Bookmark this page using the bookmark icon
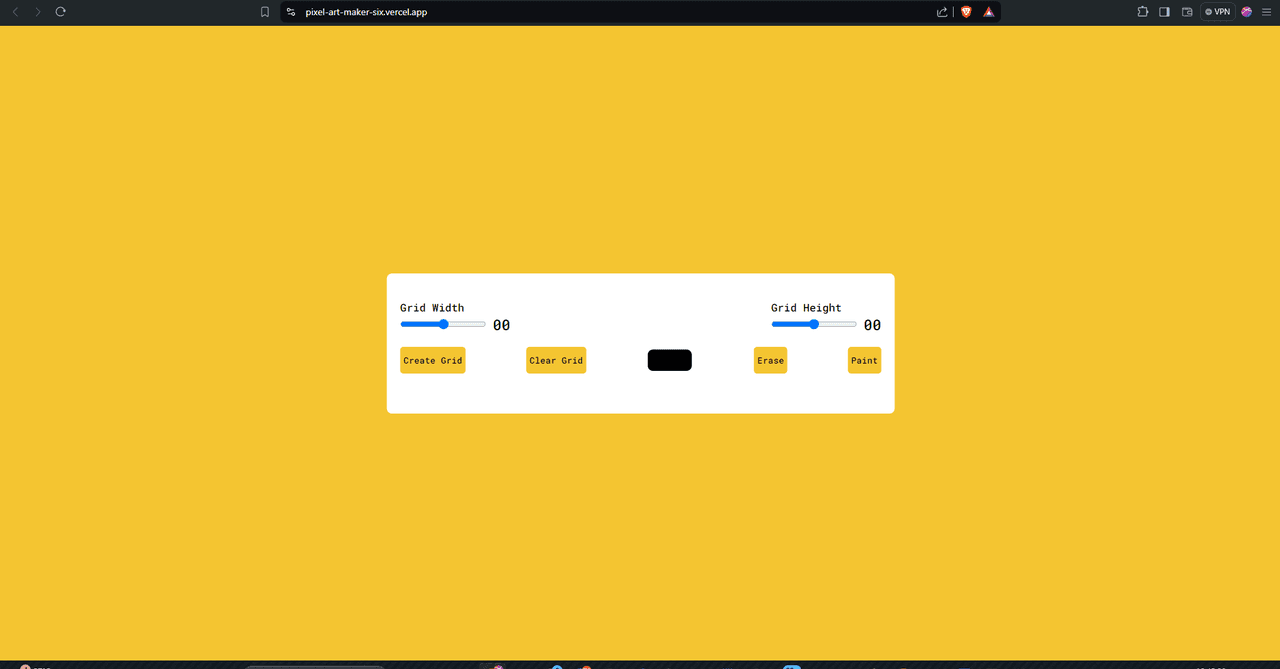 tap(265, 12)
